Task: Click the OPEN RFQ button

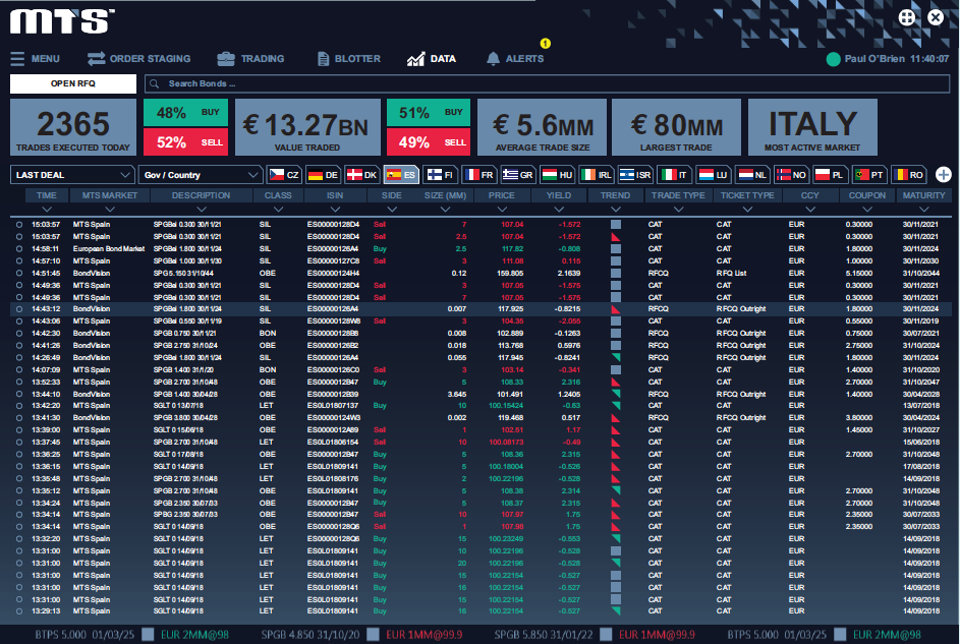Action: pos(73,84)
